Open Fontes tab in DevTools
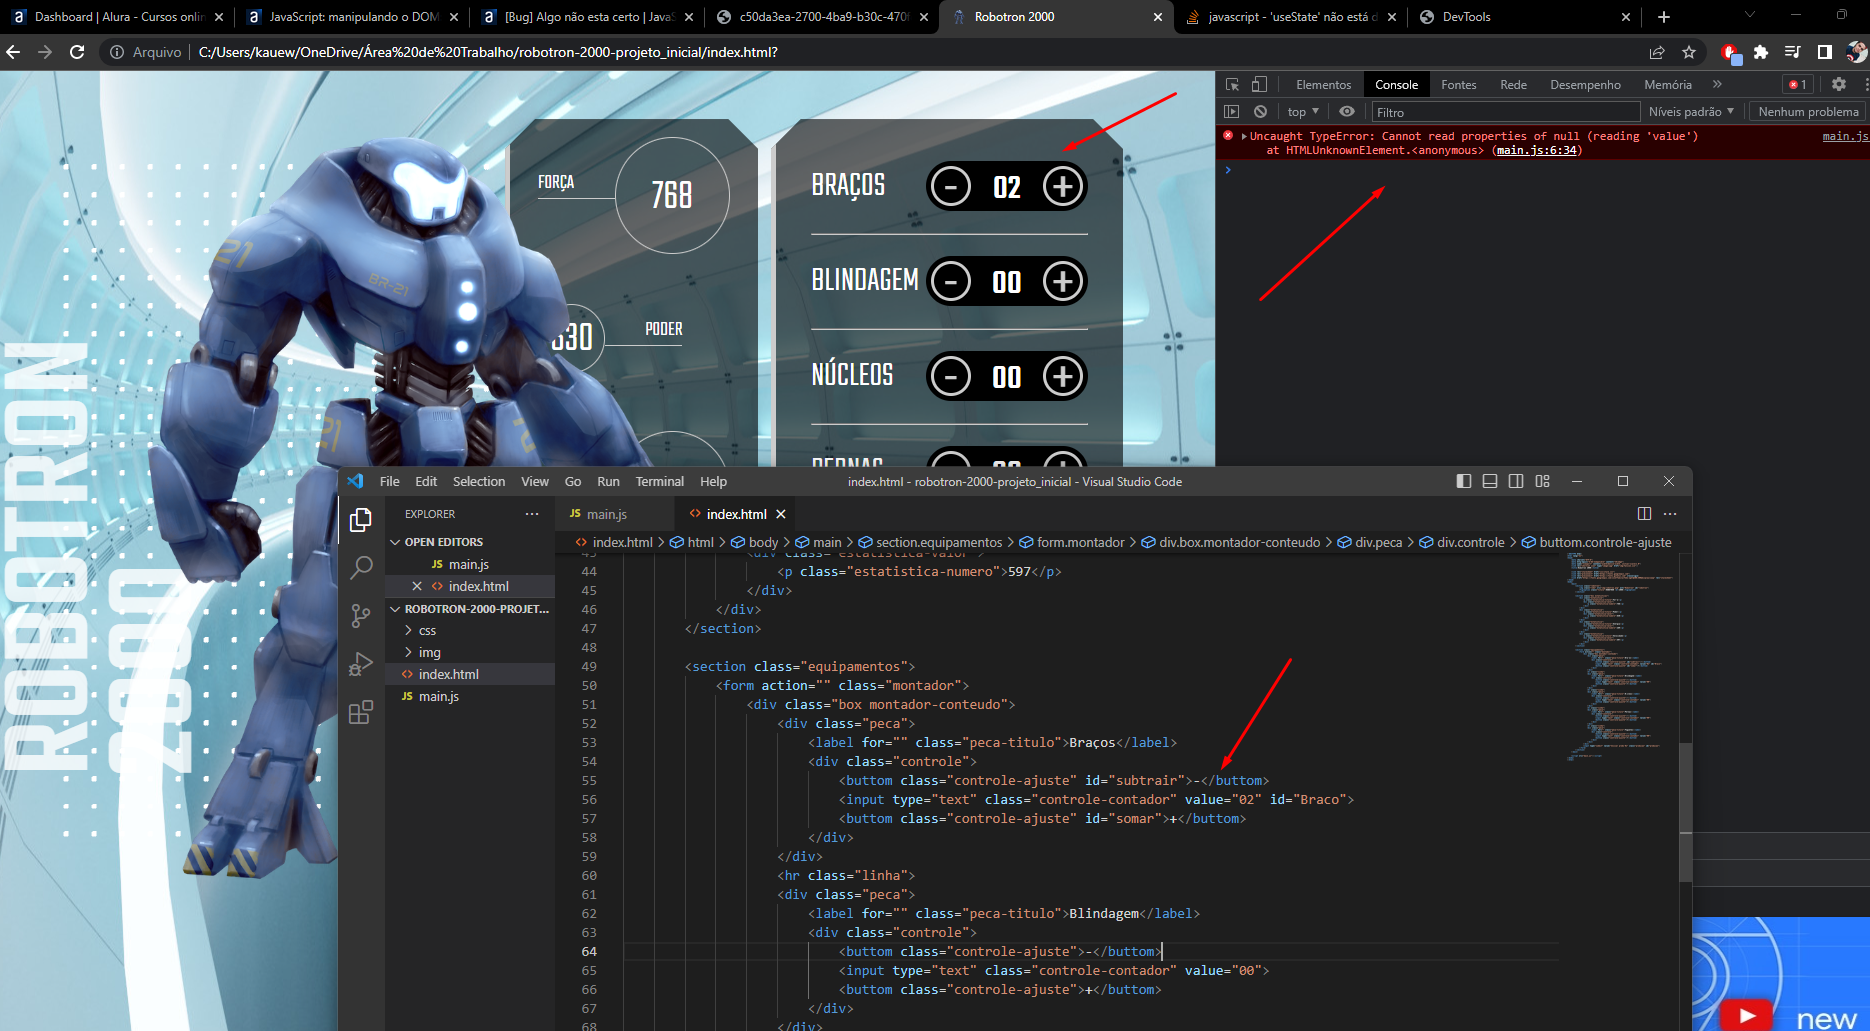 click(1458, 85)
